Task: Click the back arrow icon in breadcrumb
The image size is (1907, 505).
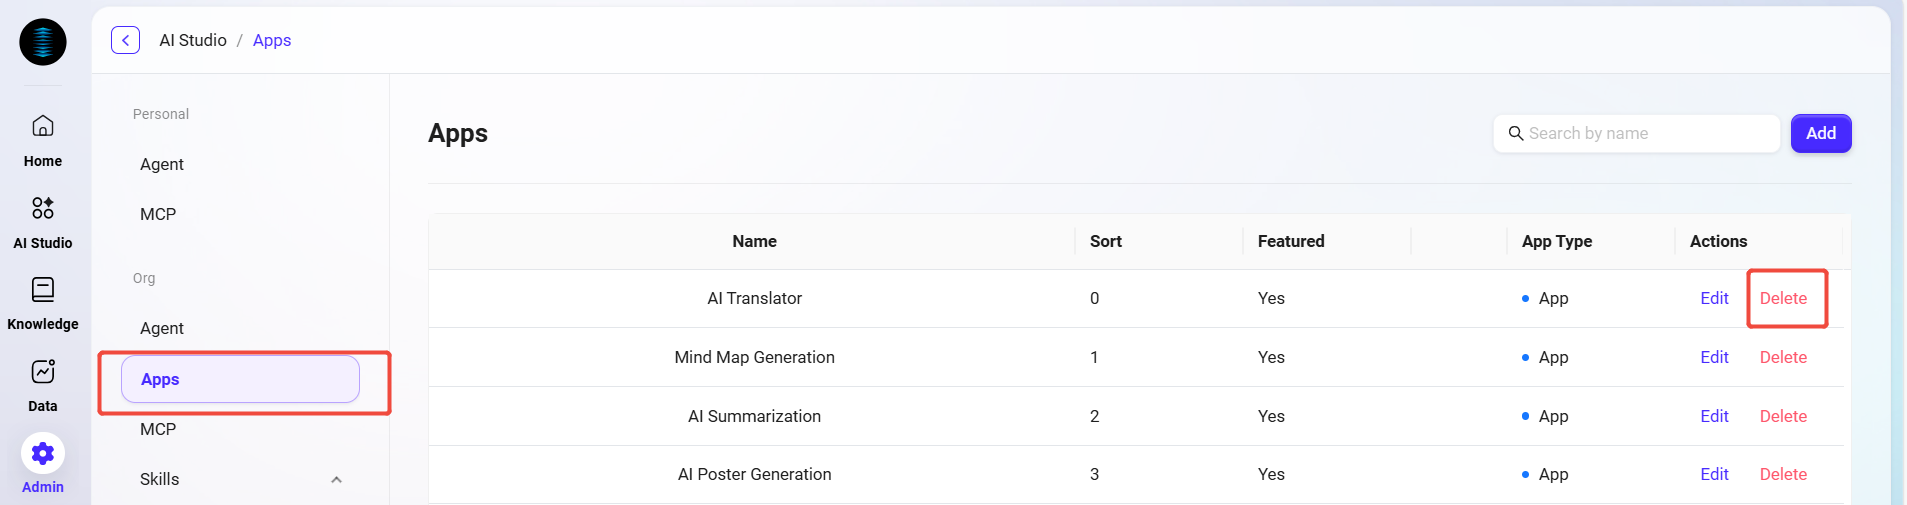Action: (125, 40)
